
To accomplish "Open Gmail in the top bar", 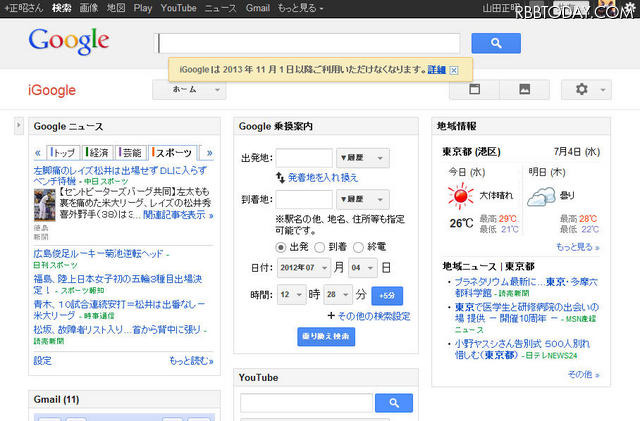I will click(x=258, y=8).
